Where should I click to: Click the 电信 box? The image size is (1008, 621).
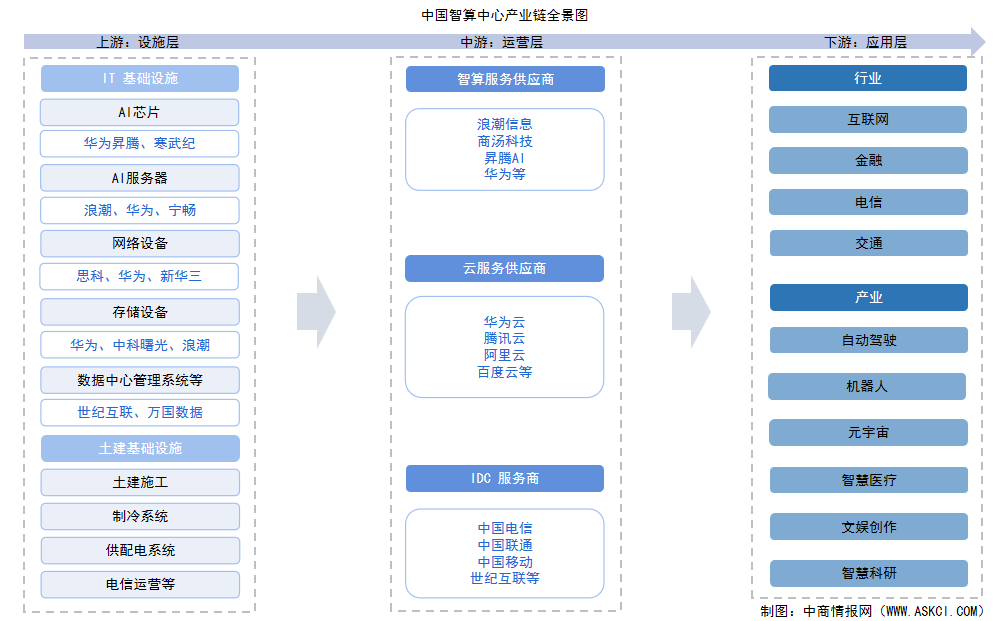868,202
